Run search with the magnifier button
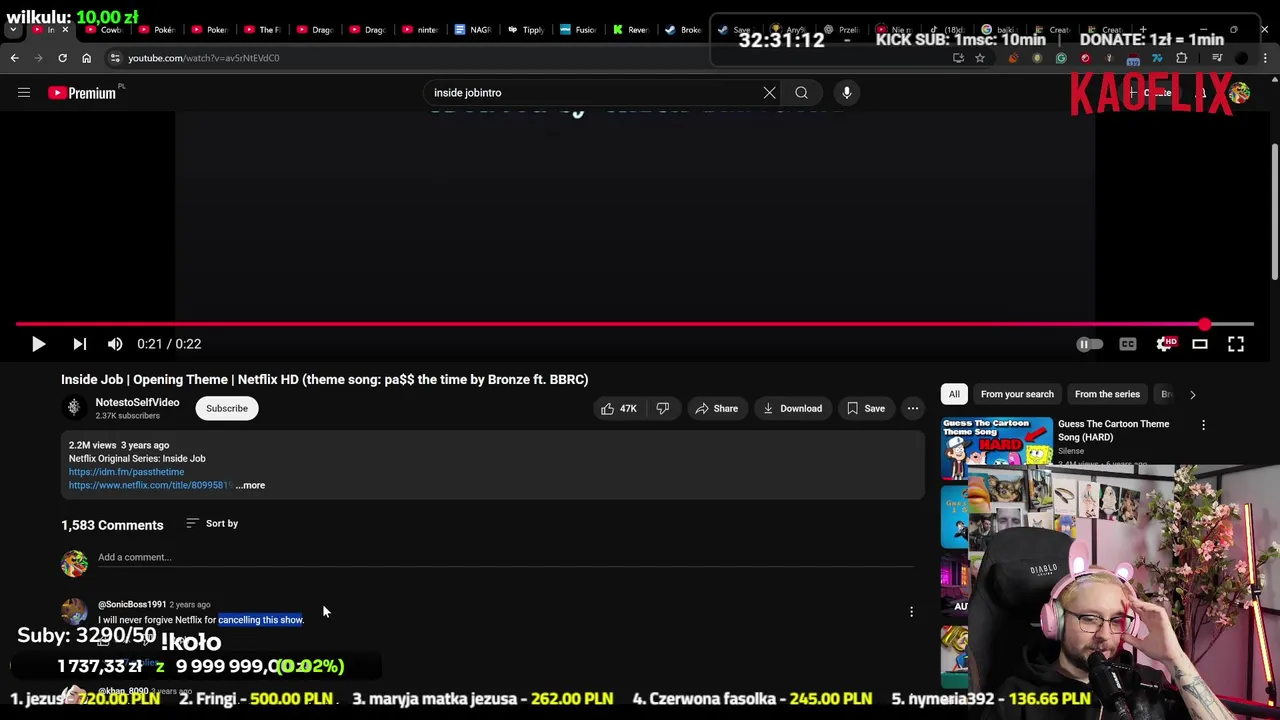 coord(801,93)
